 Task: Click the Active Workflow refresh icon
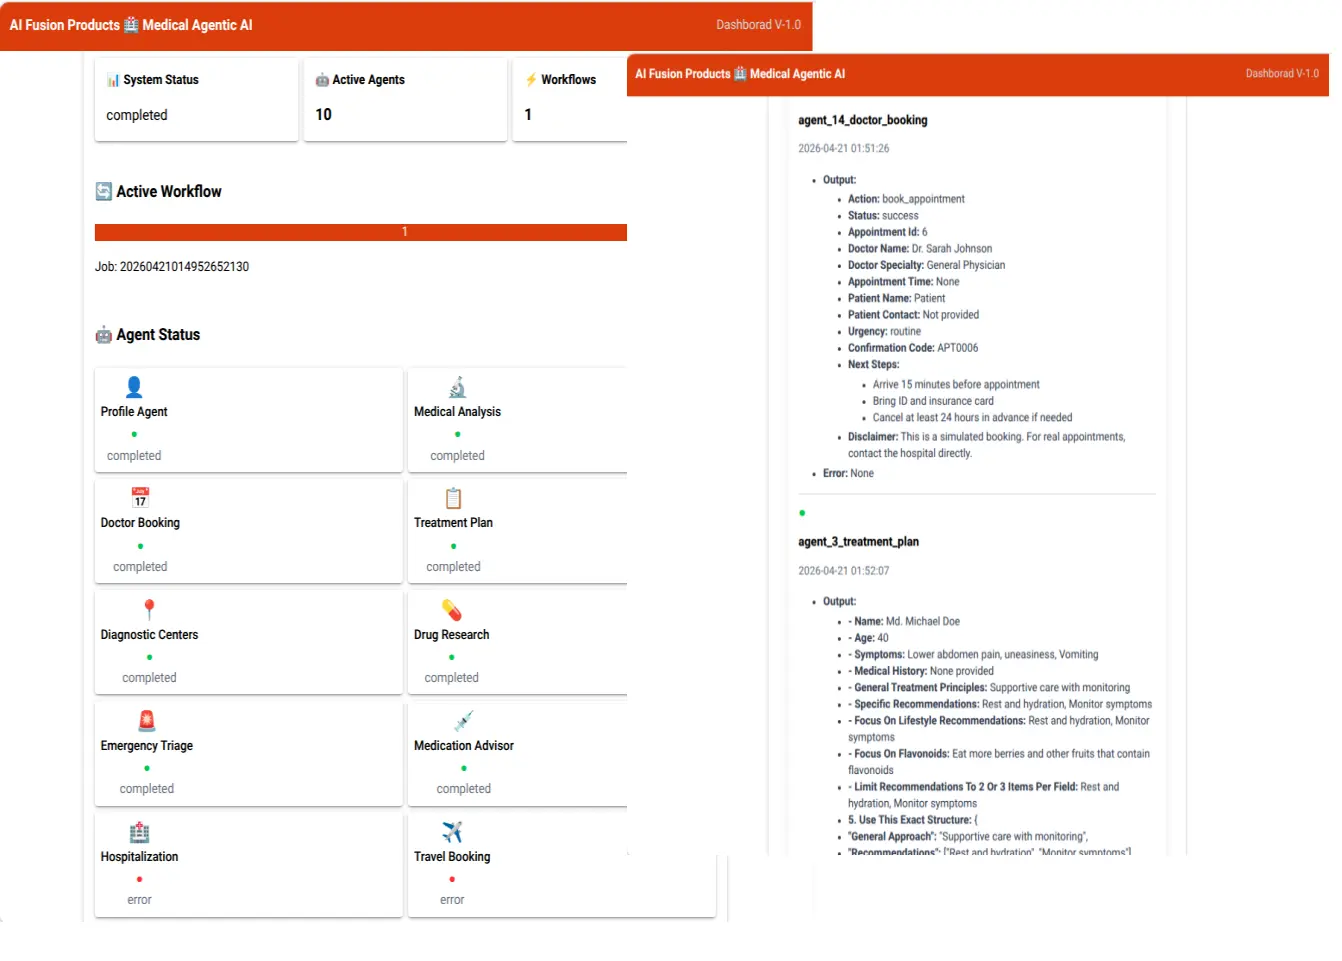104,191
